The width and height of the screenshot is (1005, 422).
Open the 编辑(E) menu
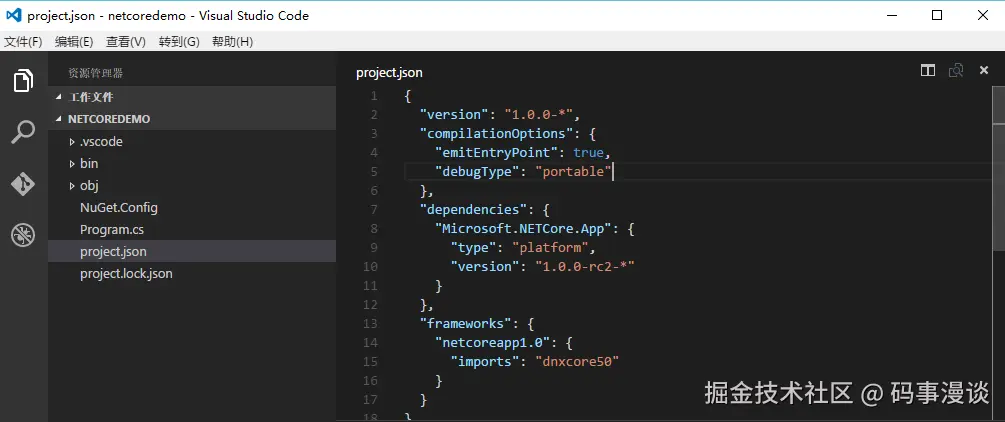click(x=74, y=42)
